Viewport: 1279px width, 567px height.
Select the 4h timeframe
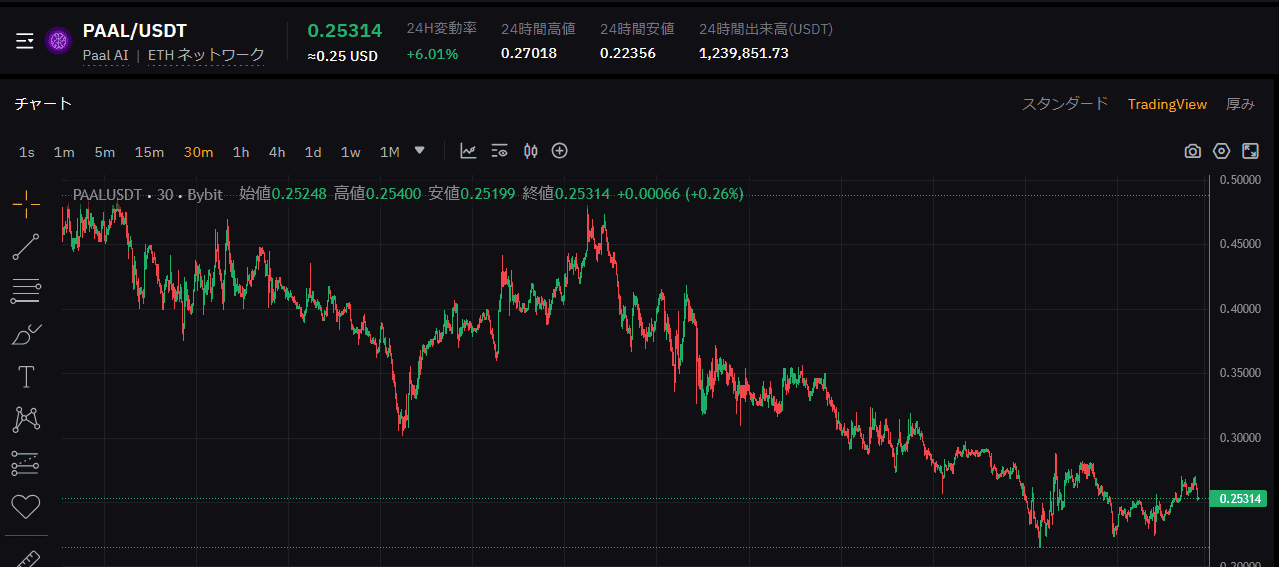(277, 152)
